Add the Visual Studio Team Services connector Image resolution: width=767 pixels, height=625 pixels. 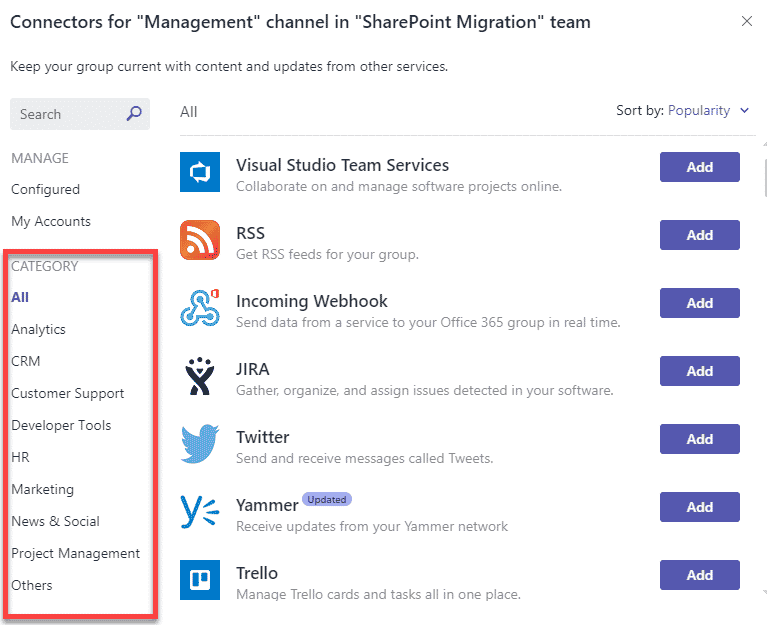(699, 167)
